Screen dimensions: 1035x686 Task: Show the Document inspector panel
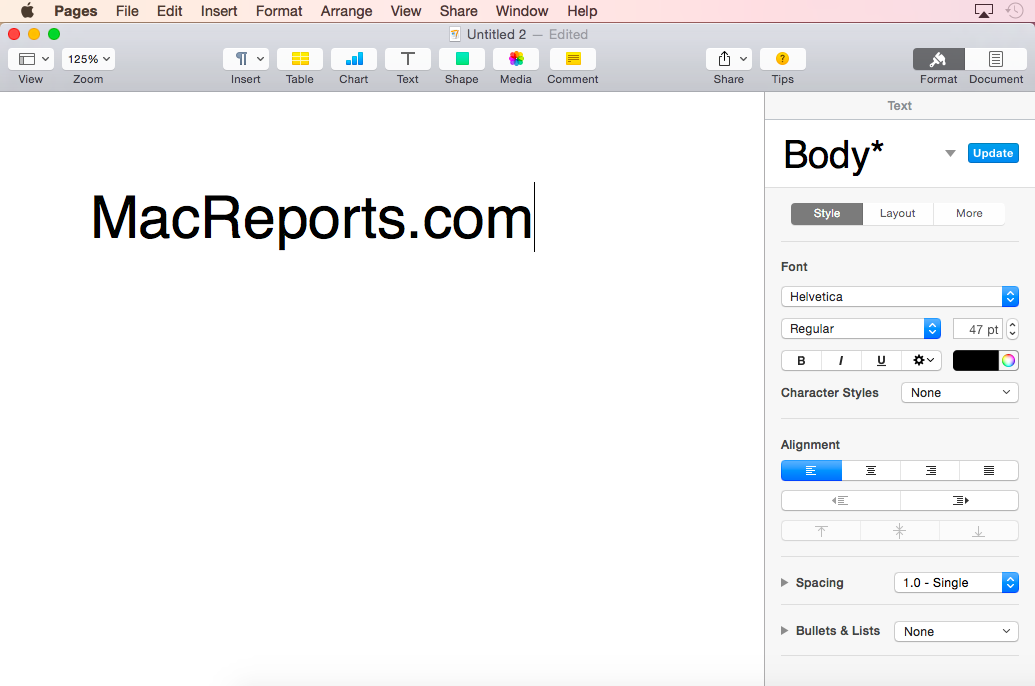996,59
